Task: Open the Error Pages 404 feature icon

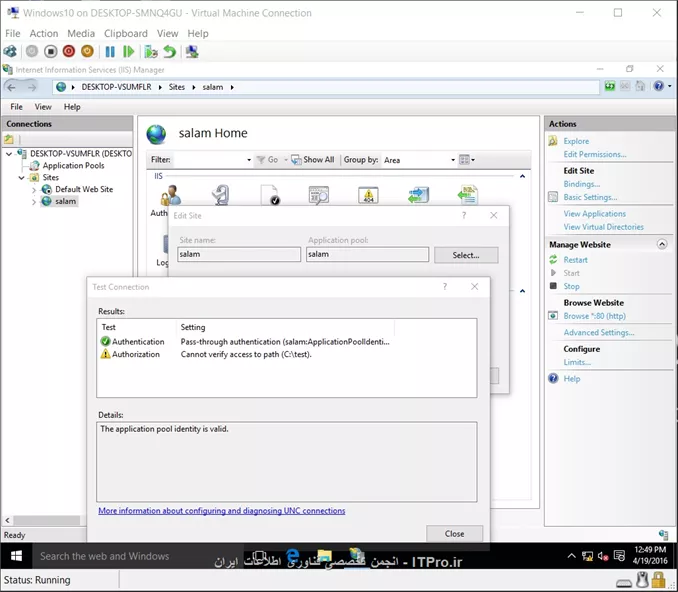Action: coord(368,195)
